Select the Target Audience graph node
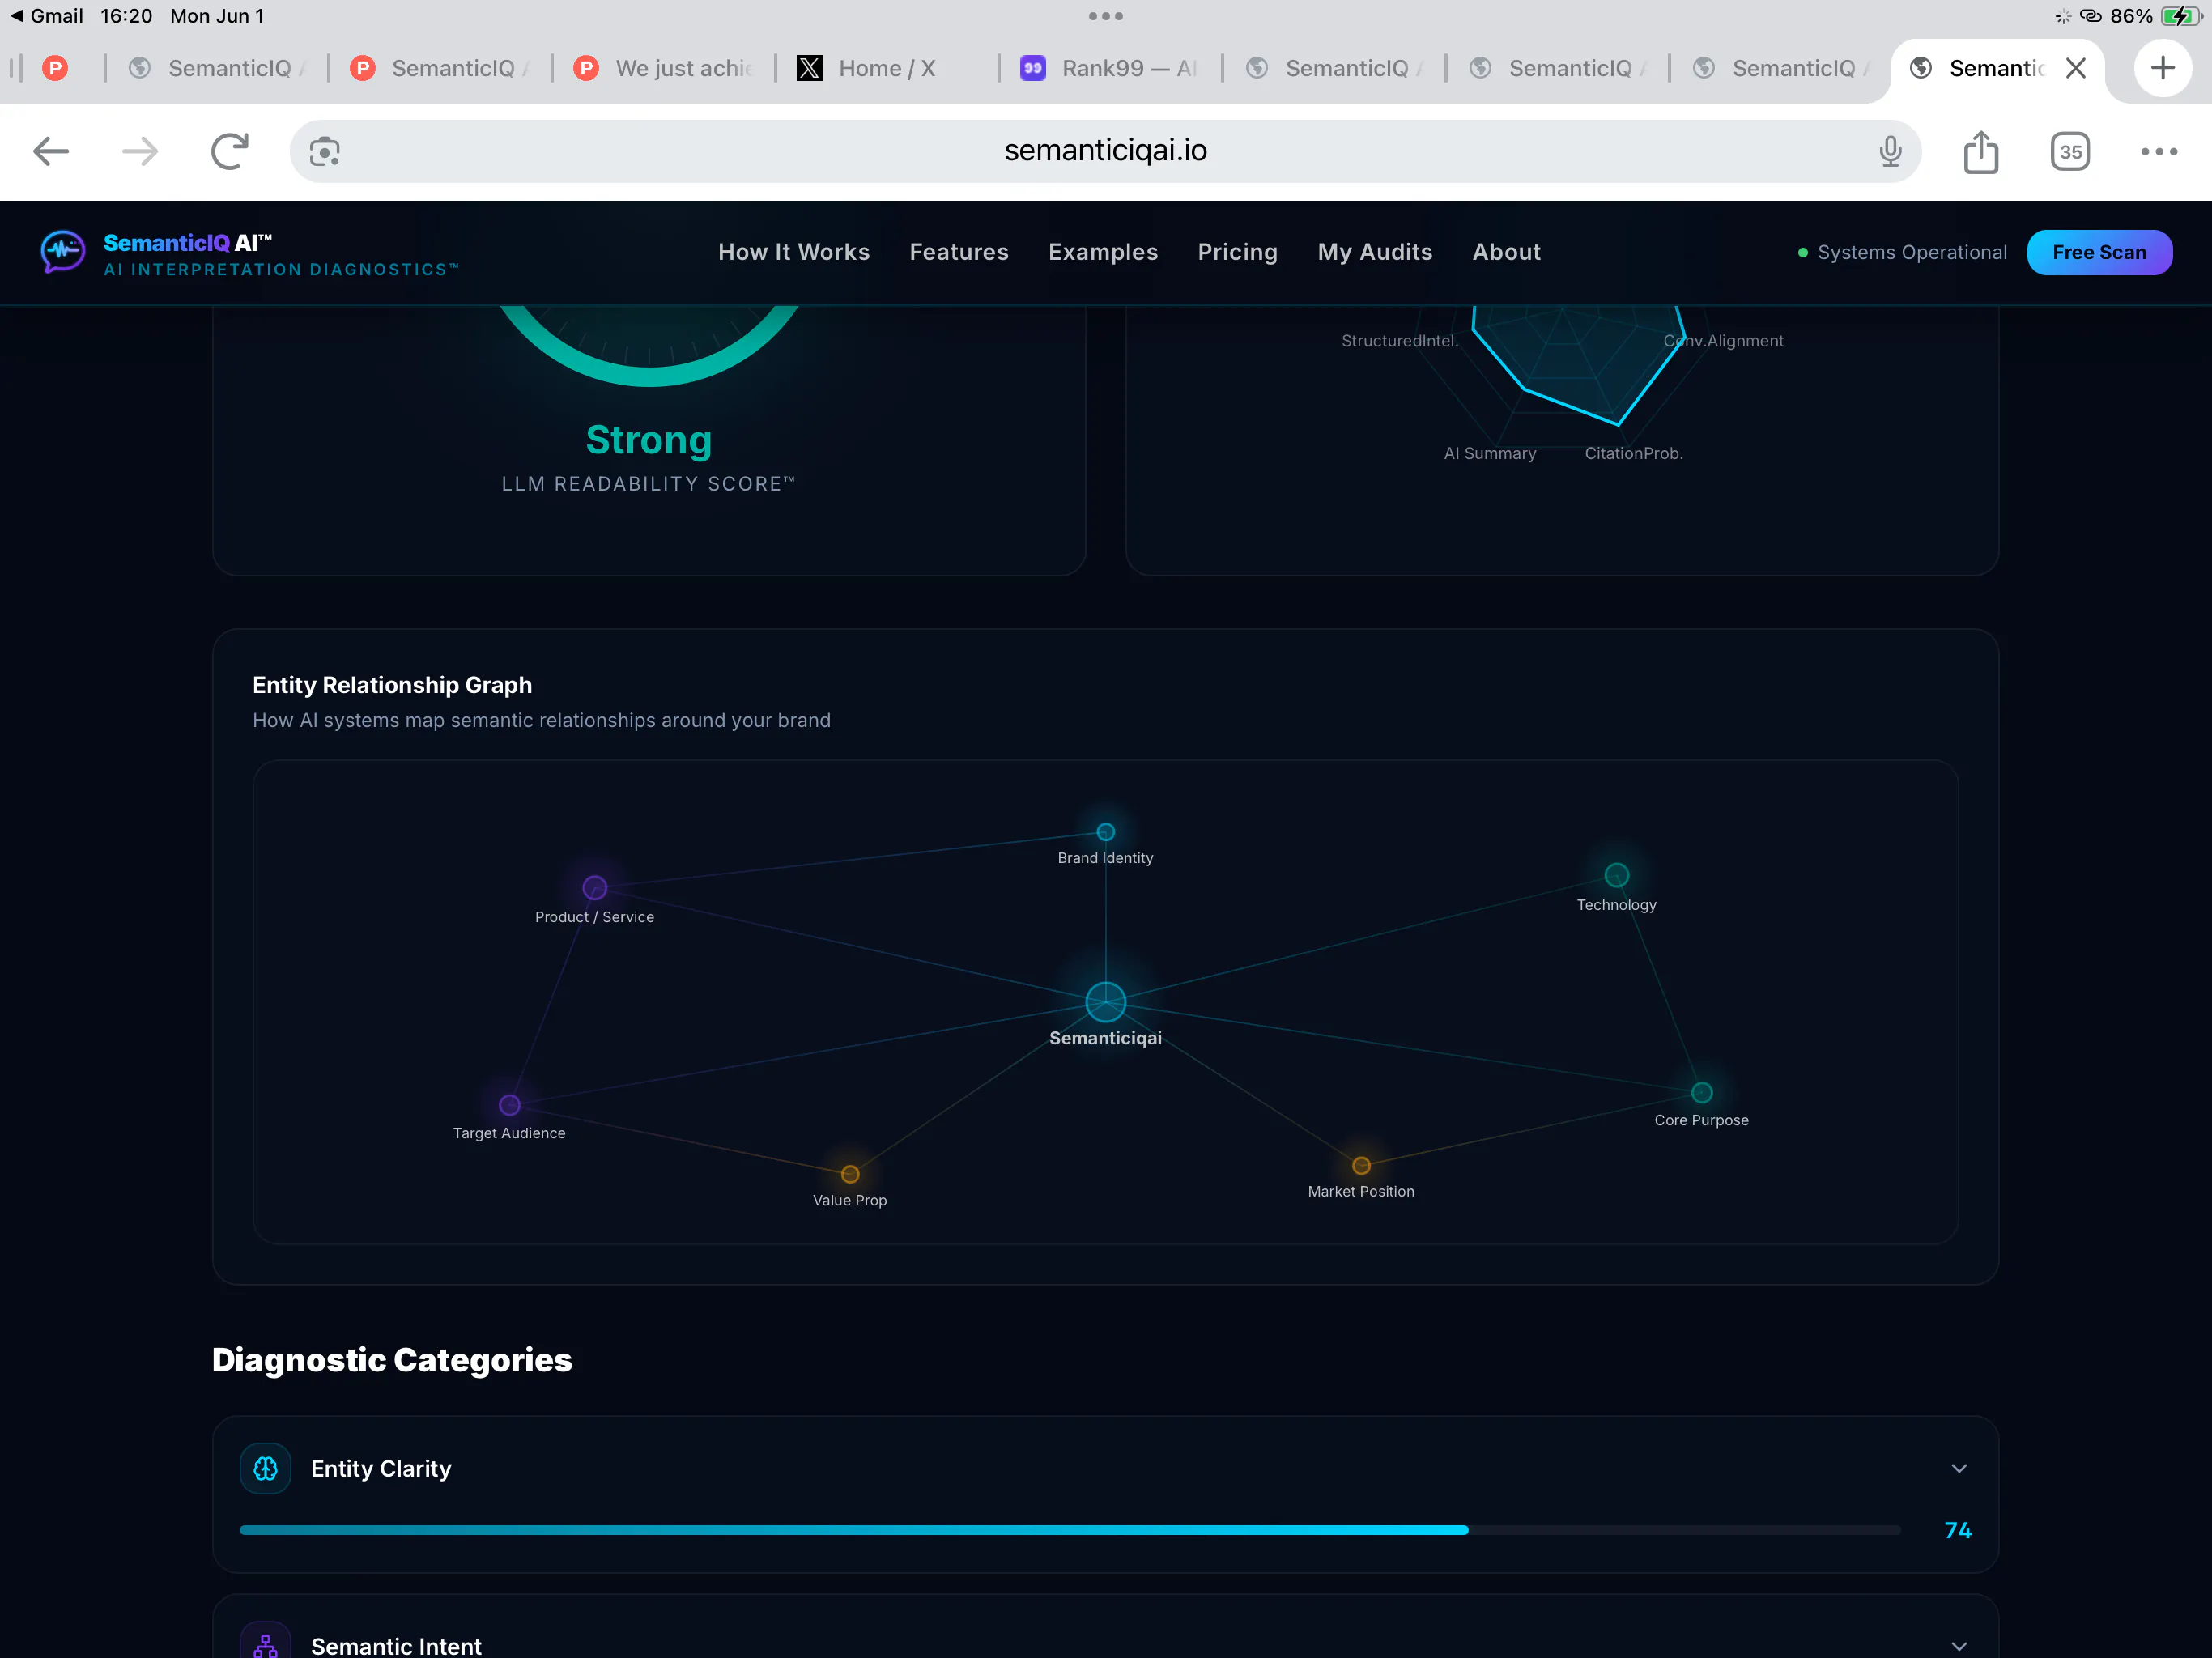The height and width of the screenshot is (1658, 2212). [509, 1105]
